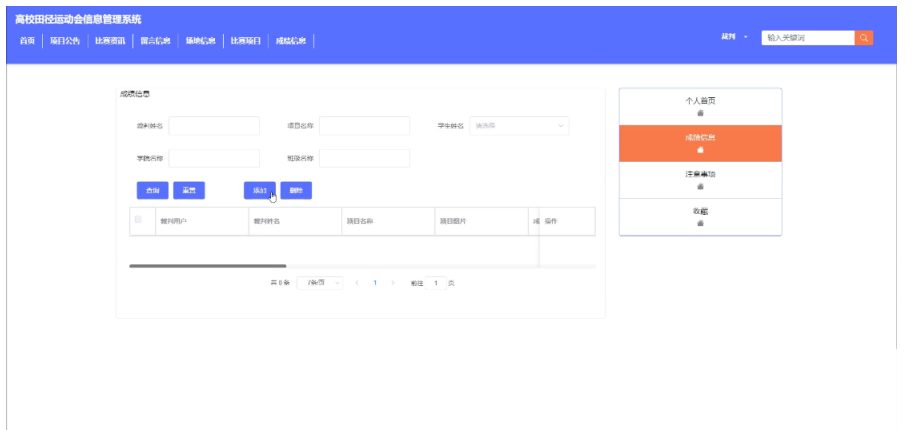
Task: Open 项目公告 in the top navigation
Action: [65, 41]
